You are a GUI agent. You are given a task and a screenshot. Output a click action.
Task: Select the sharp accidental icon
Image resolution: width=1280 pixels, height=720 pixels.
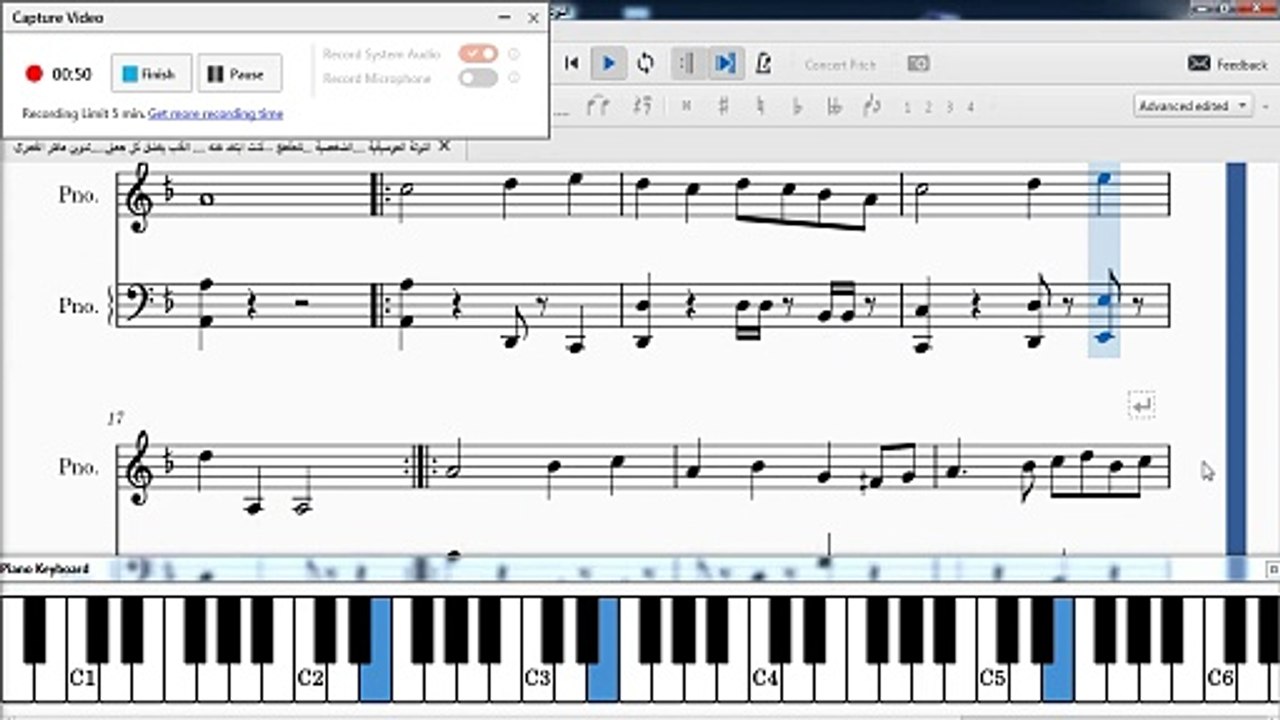[x=723, y=106]
